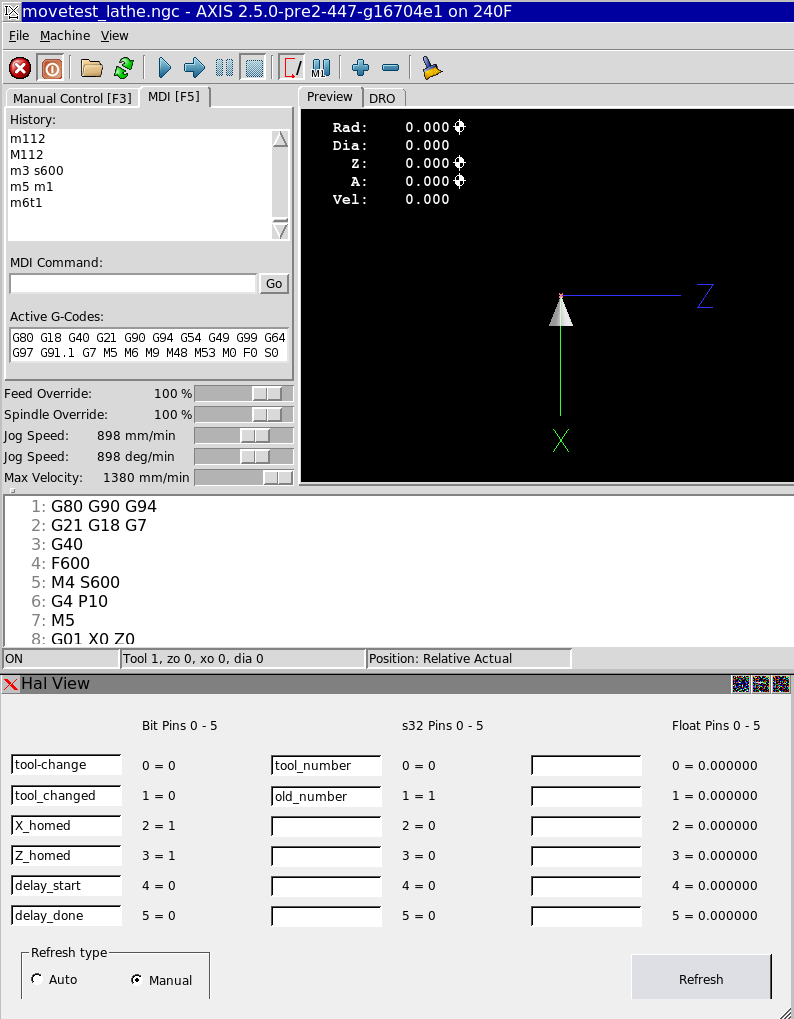Click the Hal View close X icon
794x1019 pixels.
click(x=10, y=684)
